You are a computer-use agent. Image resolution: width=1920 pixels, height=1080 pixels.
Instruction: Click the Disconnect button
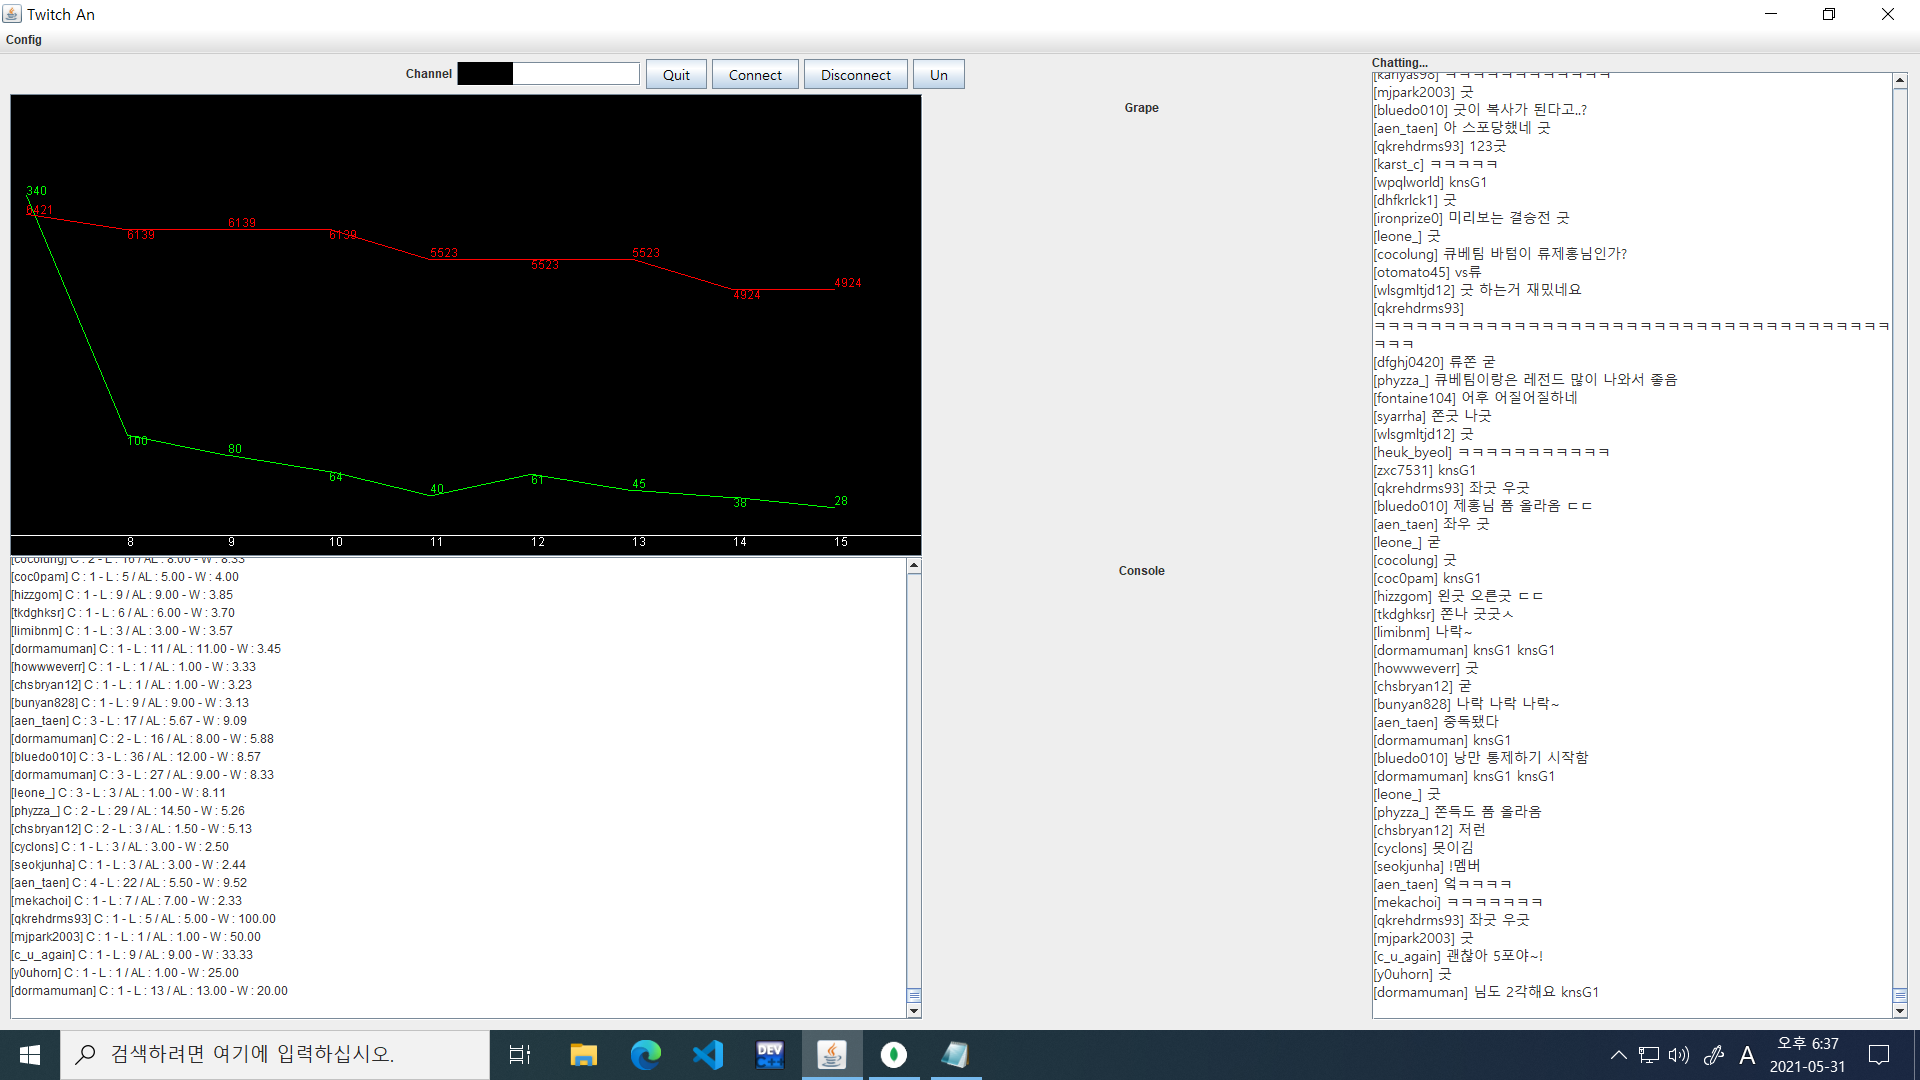855,75
